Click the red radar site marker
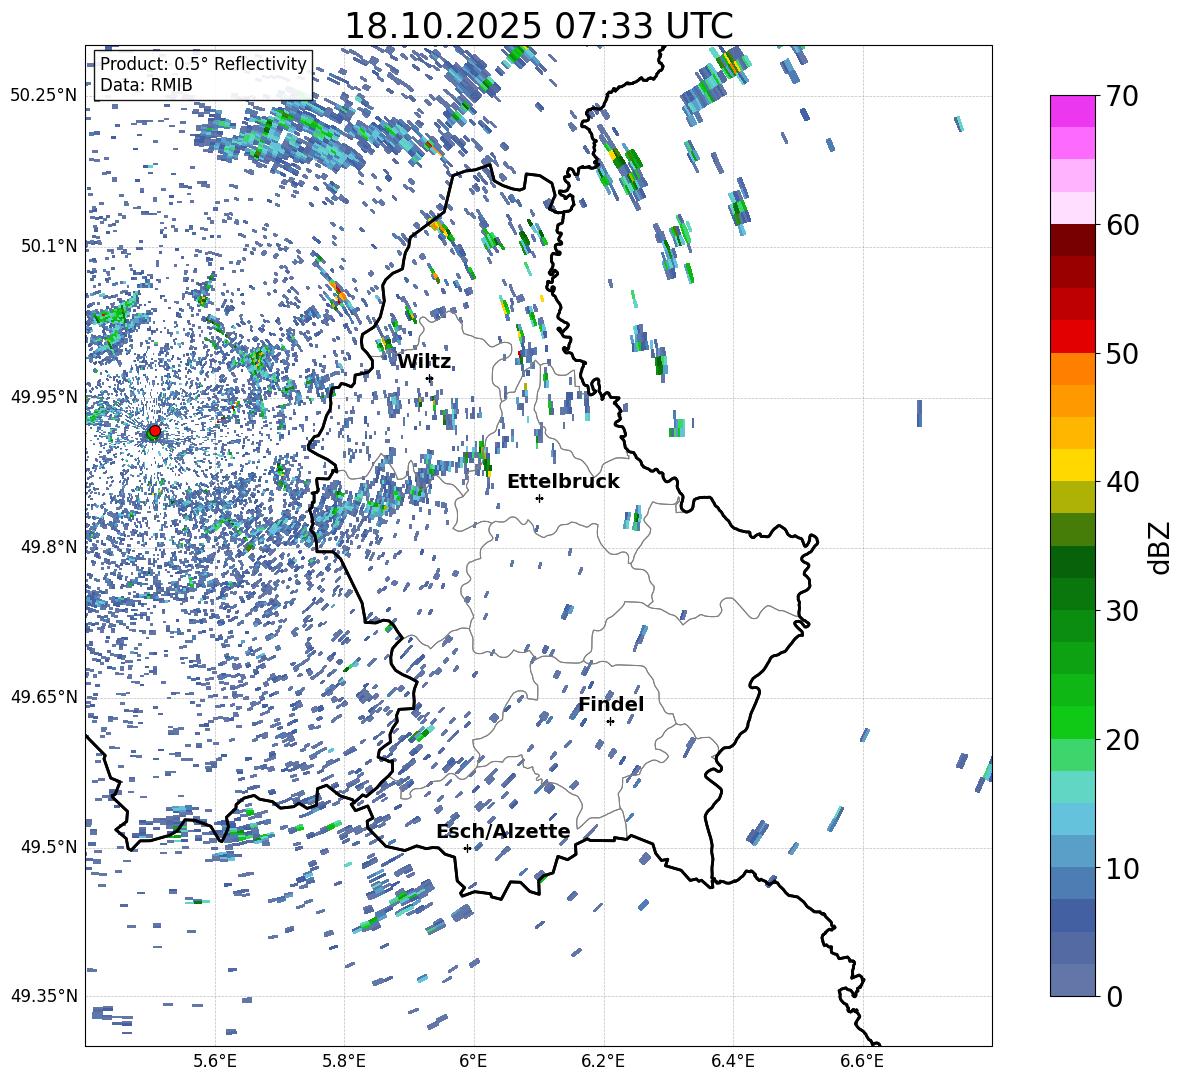Screen dimensions: 1184x1081 (x=154, y=431)
